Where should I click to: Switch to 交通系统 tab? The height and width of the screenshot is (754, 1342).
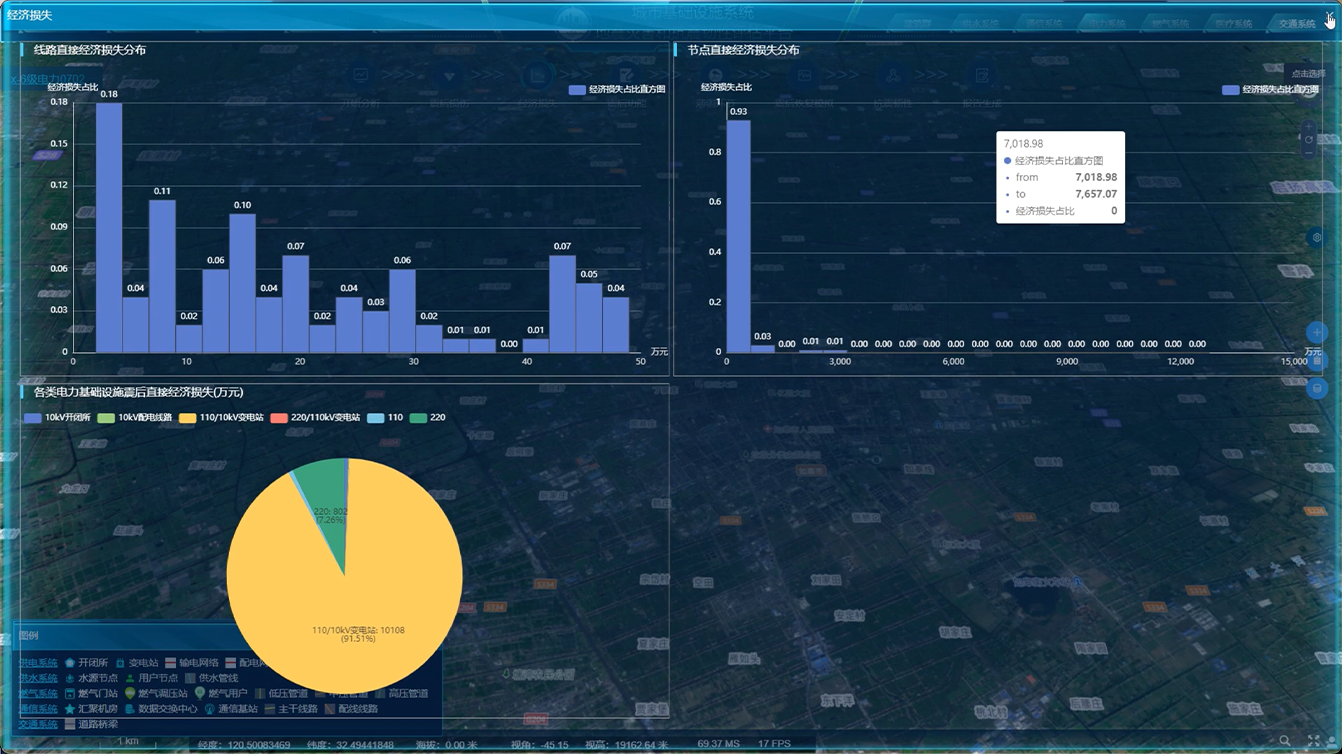pos(1297,24)
